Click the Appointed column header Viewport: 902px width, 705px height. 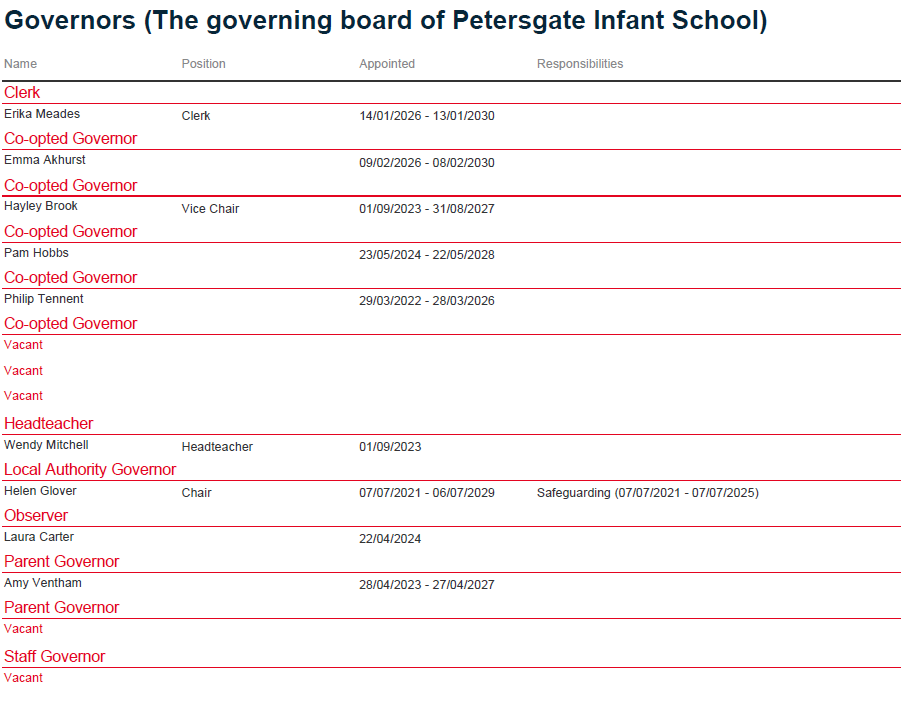click(387, 64)
